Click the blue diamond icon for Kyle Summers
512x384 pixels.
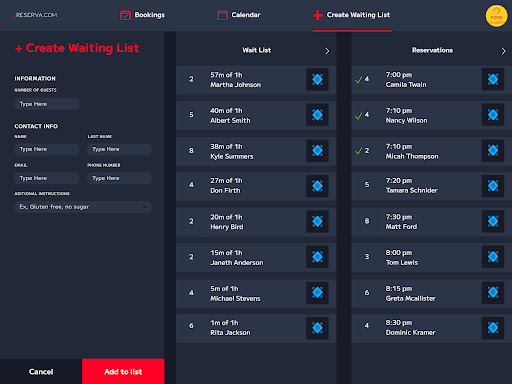(317, 151)
